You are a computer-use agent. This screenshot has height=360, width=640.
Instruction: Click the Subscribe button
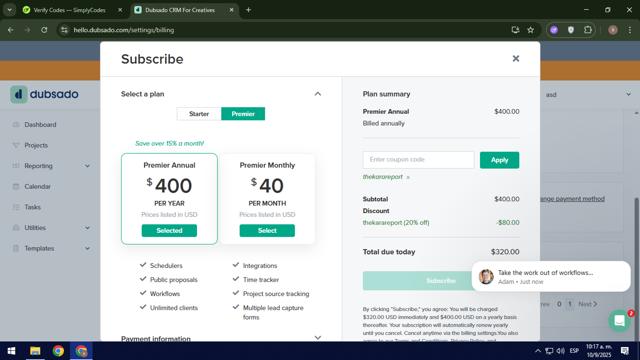pos(440,281)
